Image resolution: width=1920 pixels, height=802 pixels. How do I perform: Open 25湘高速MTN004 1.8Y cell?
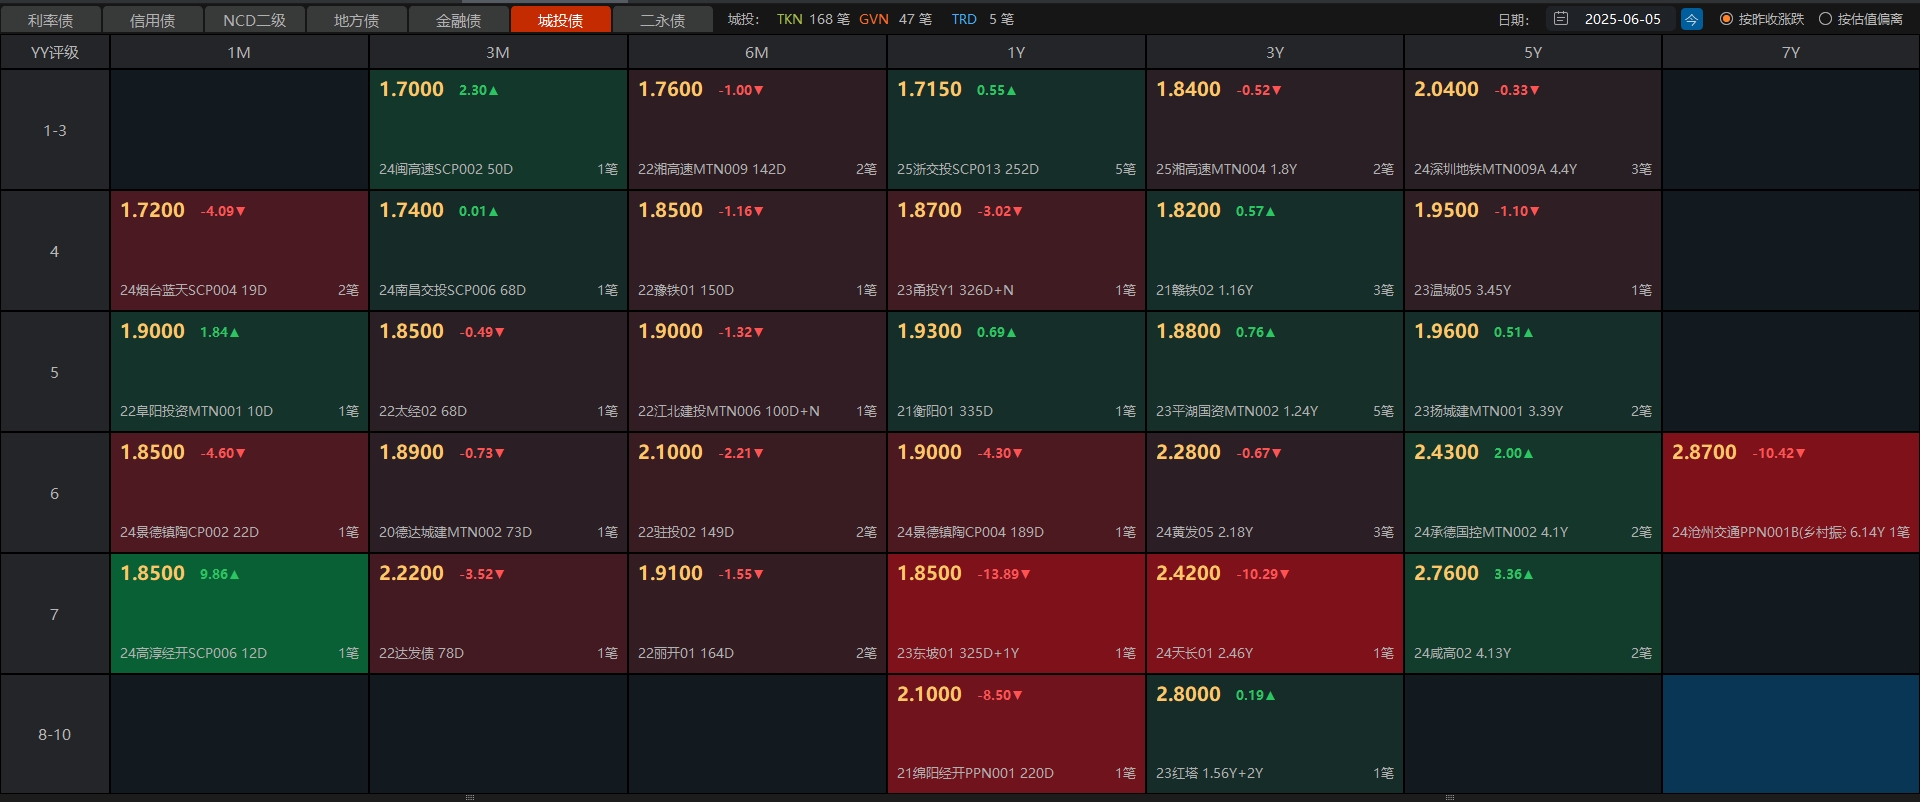(x=1275, y=130)
